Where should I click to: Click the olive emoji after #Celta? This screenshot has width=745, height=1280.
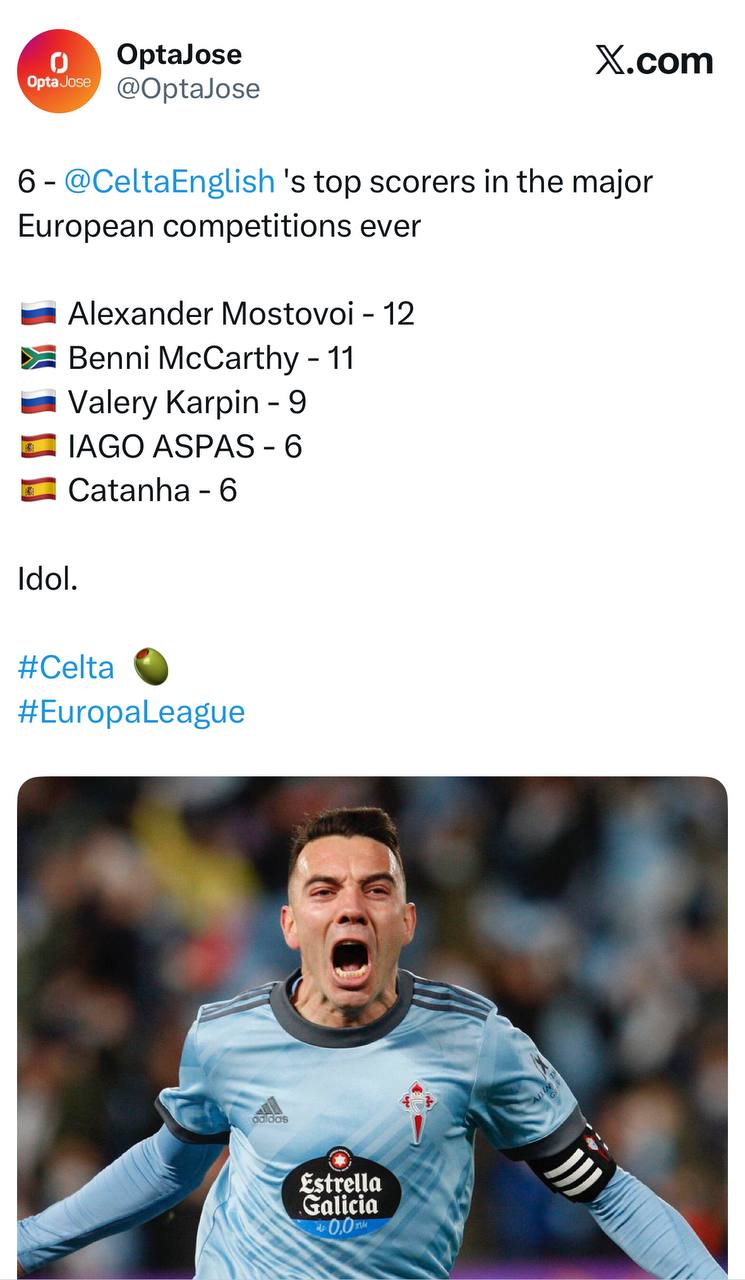coord(151,666)
